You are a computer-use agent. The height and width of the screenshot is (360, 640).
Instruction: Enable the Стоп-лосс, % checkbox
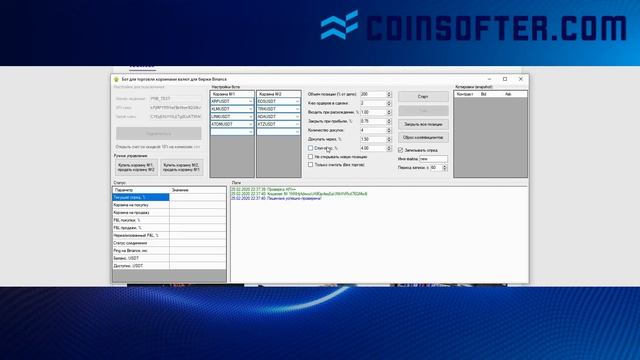coord(311,148)
